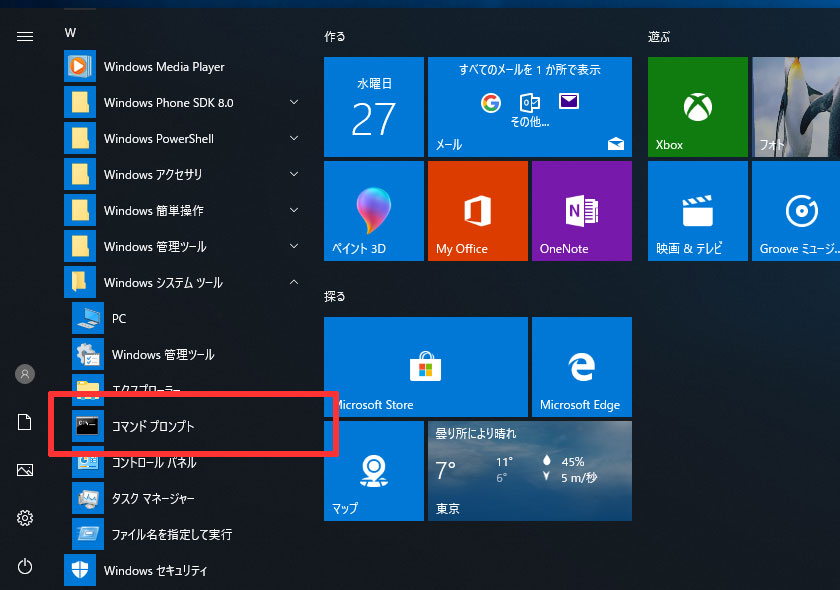Click the W letter group header
Viewport: 840px width, 590px height.
[70, 33]
